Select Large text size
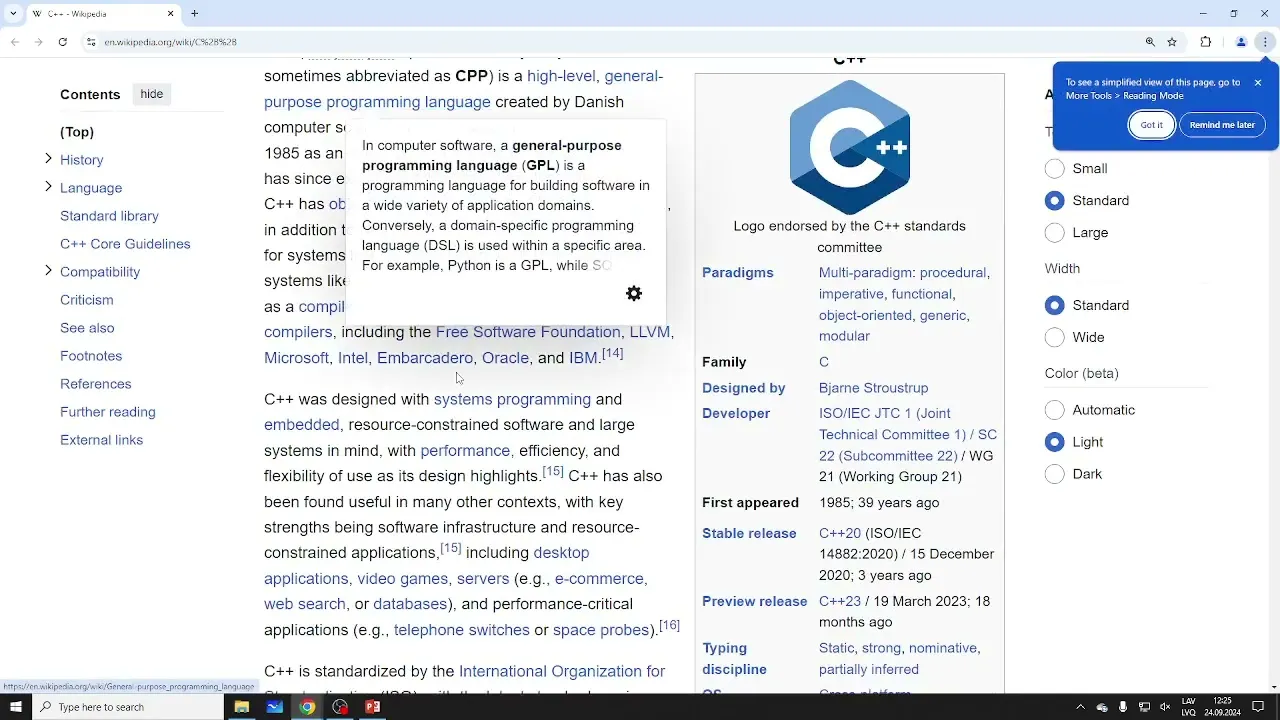Viewport: 1280px width, 720px height. click(1054, 233)
